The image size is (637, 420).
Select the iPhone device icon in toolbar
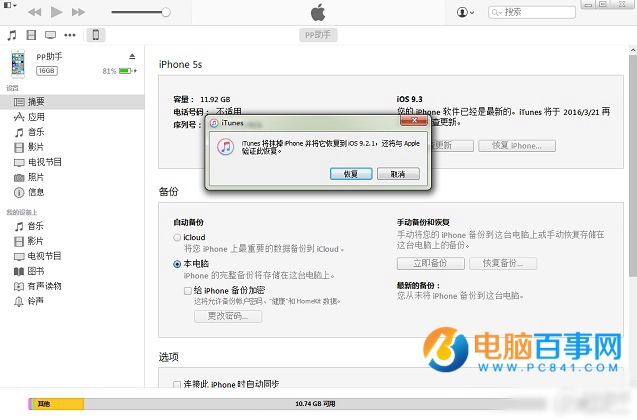[95, 35]
